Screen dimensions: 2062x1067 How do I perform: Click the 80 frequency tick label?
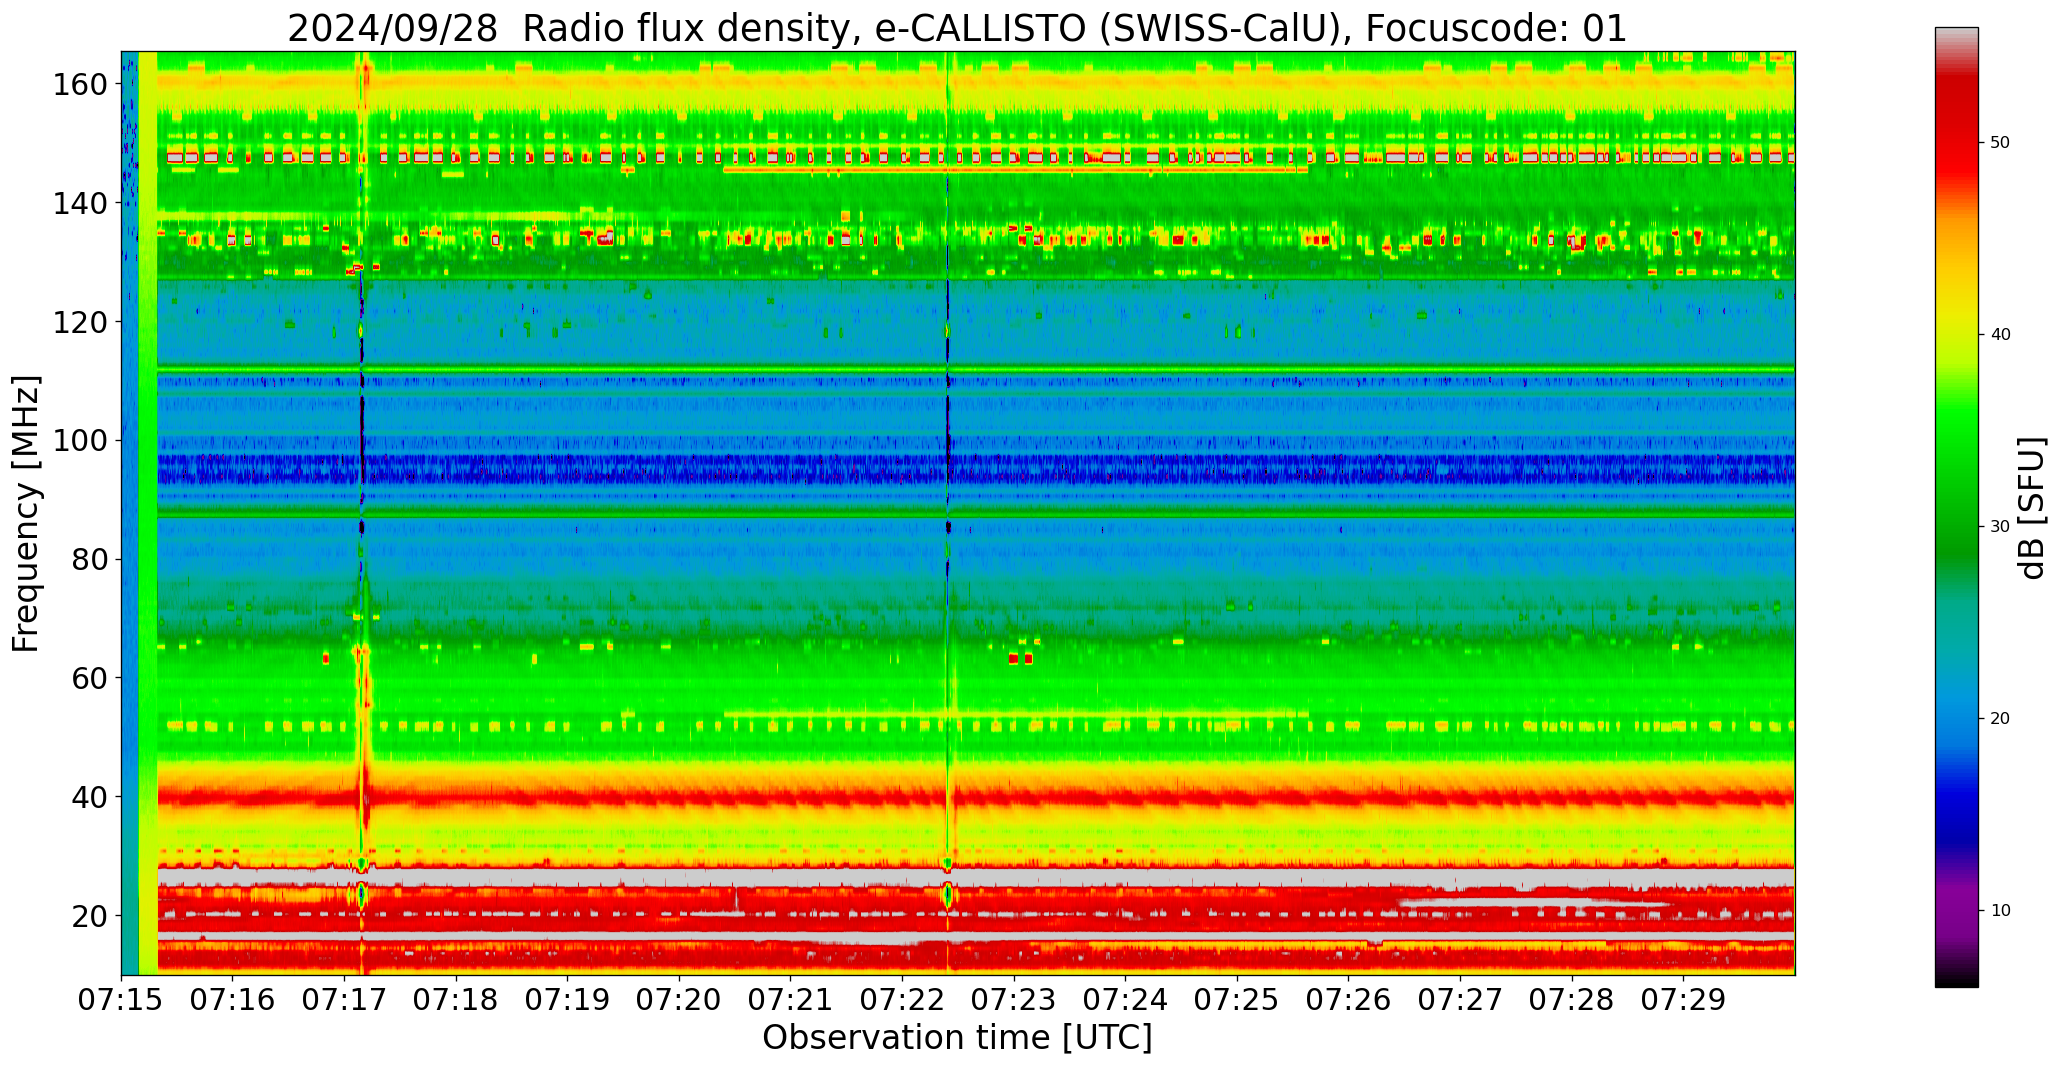pyautogui.click(x=89, y=559)
